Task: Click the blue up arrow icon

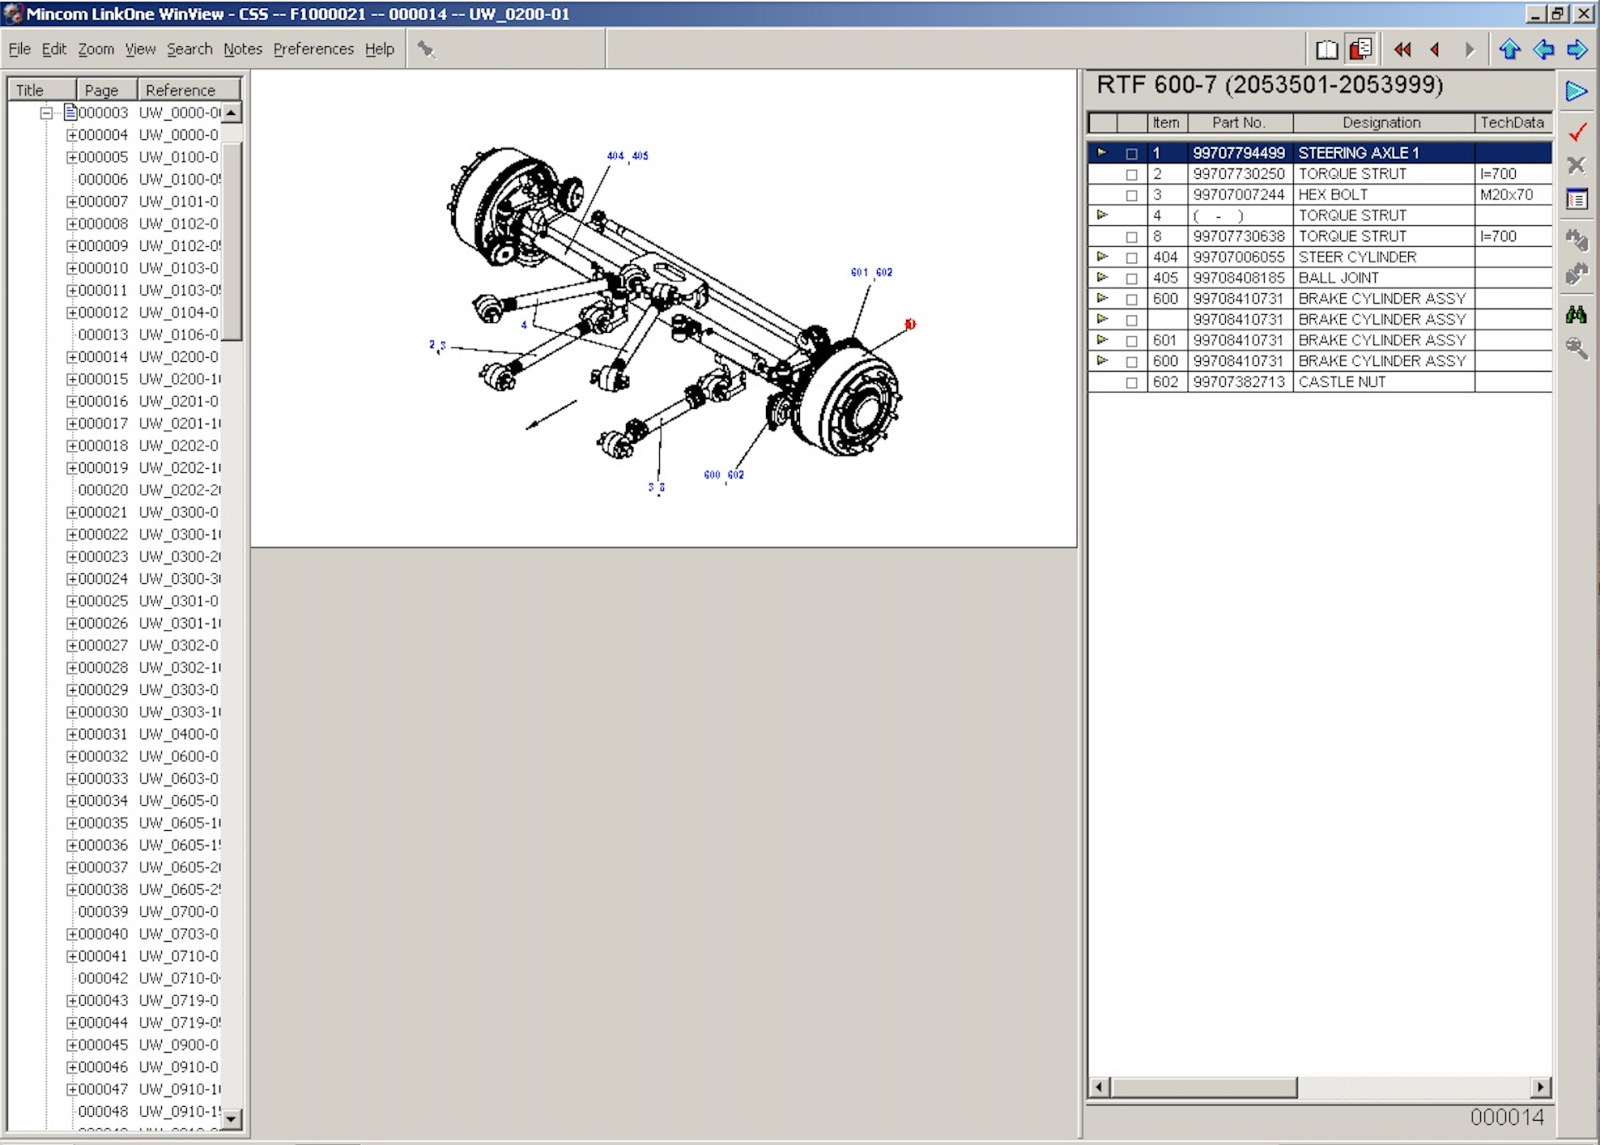Action: [x=1509, y=49]
